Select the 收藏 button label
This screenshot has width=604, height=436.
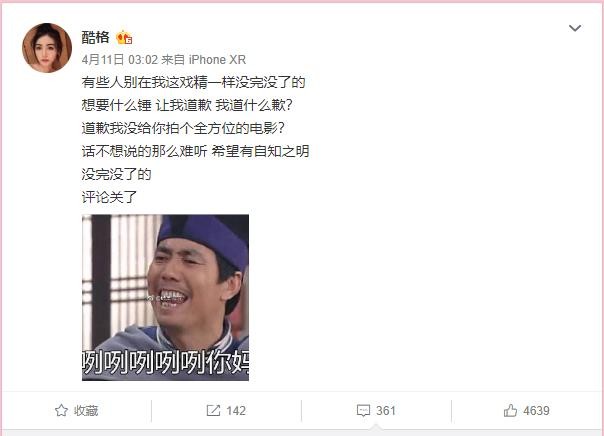(x=86, y=411)
